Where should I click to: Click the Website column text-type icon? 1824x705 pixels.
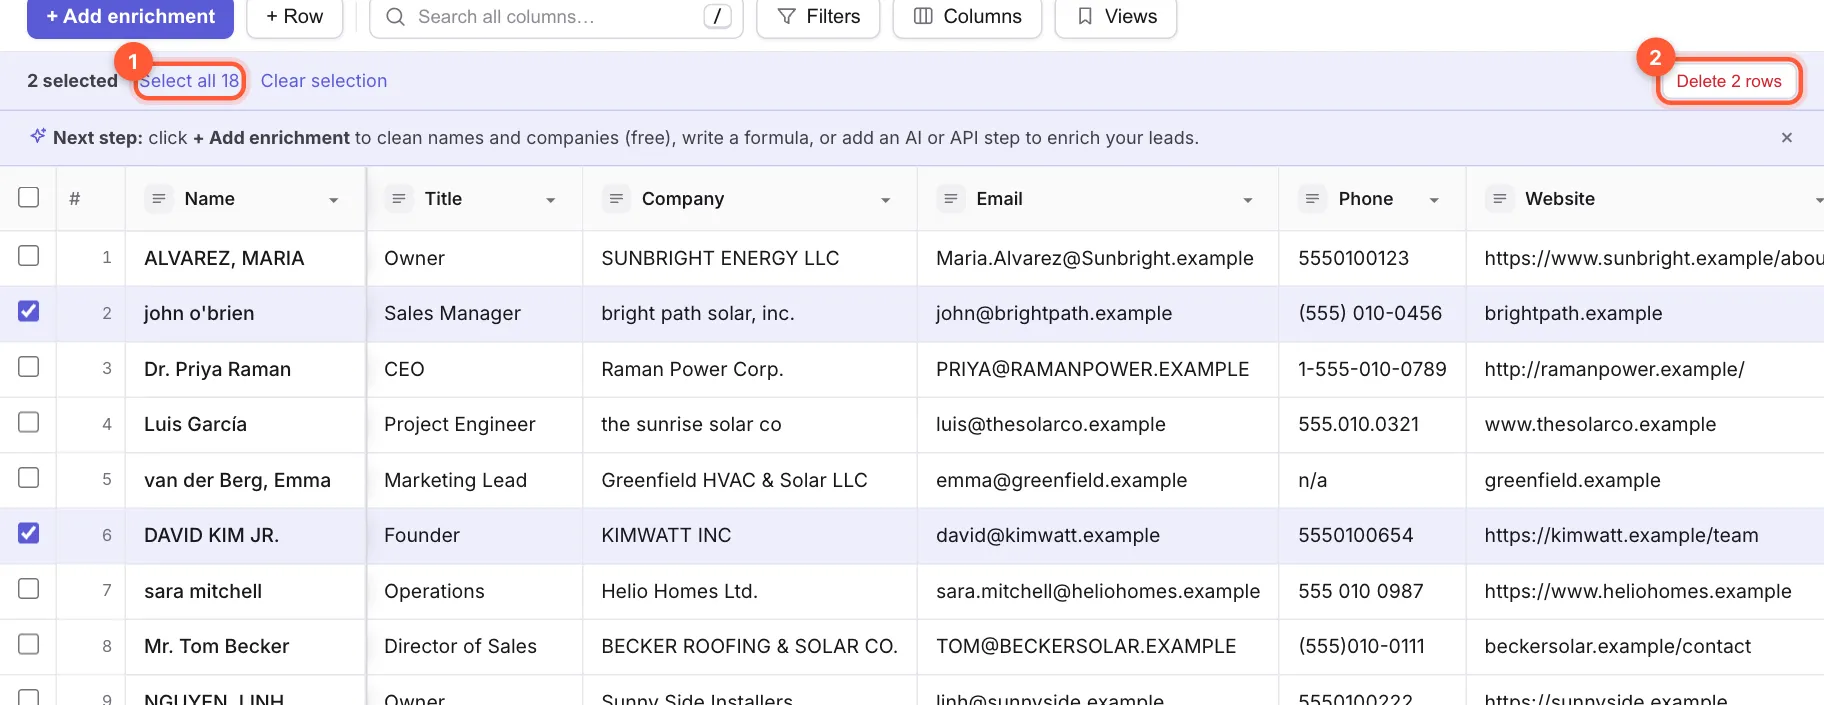[1499, 199]
